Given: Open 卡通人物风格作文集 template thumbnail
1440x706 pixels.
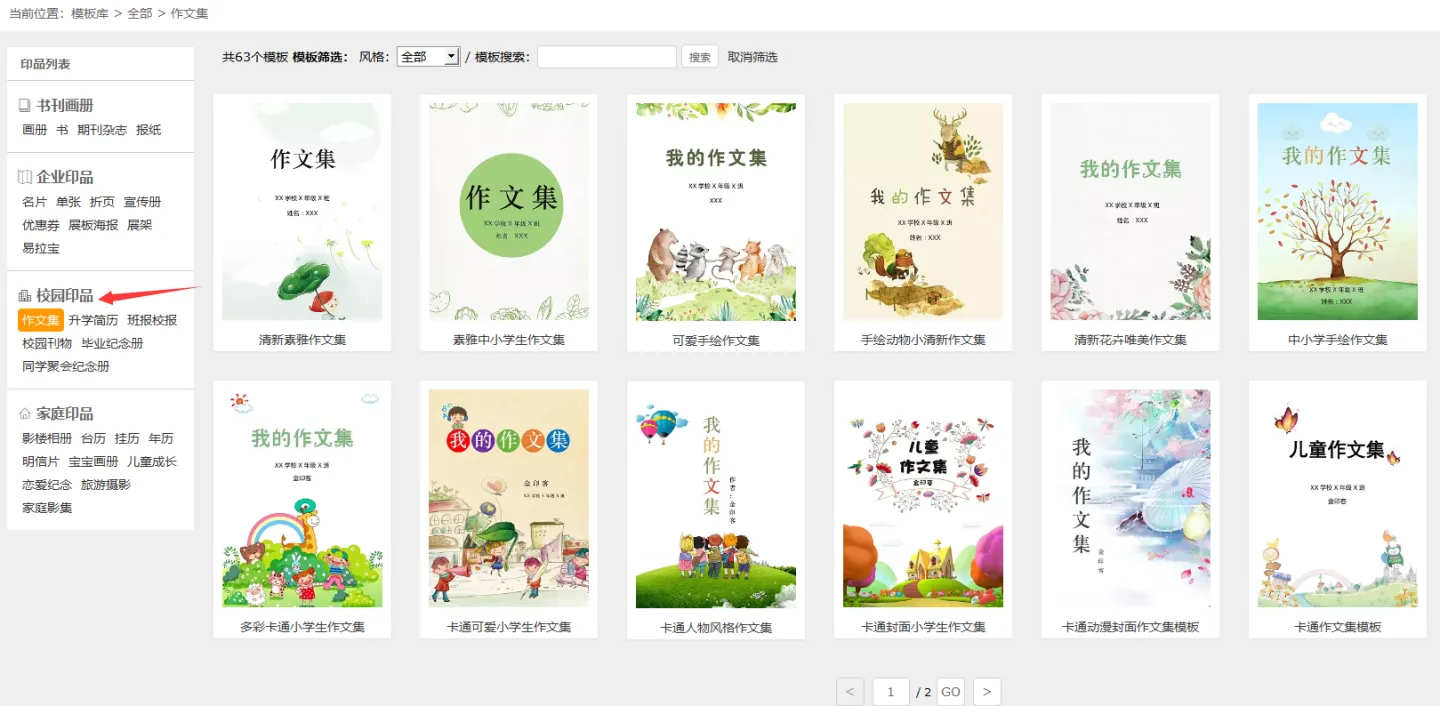Looking at the screenshot, I should pyautogui.click(x=716, y=498).
